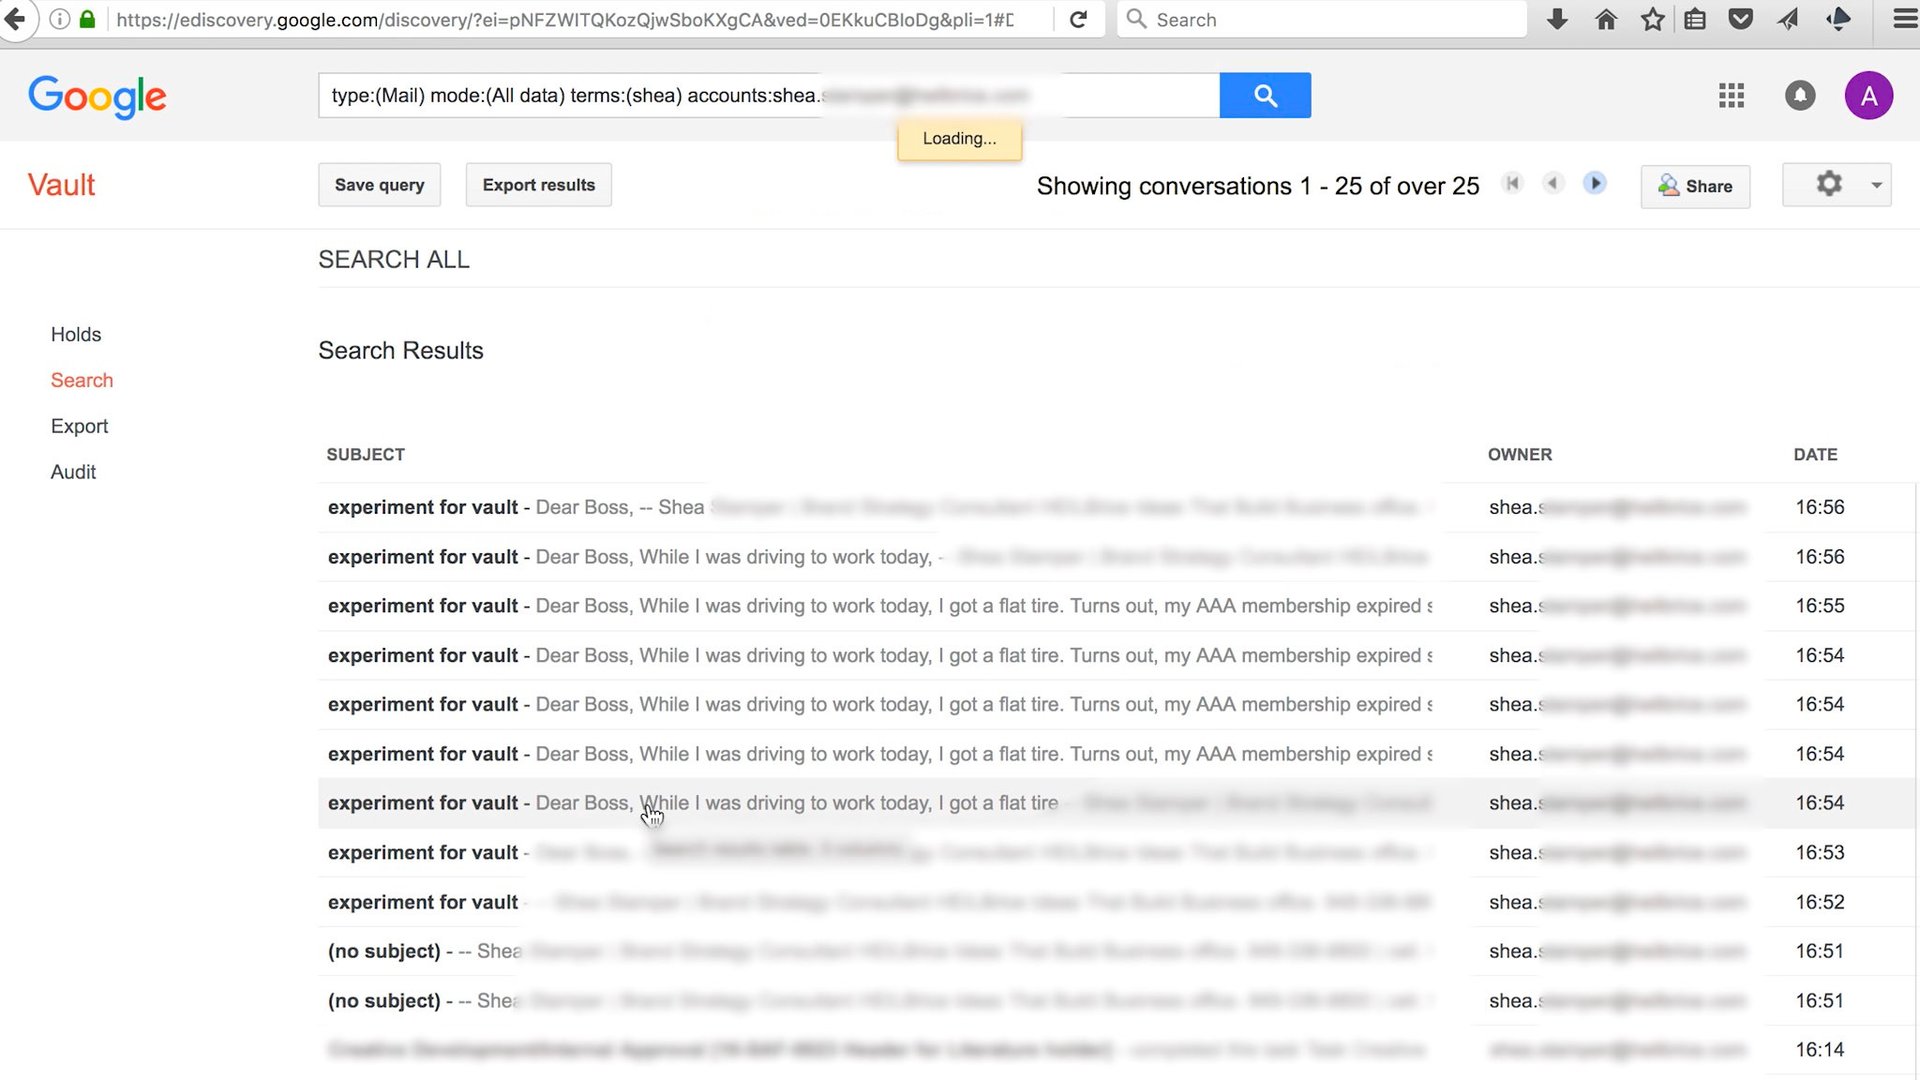Screen dimensions: 1920x1080
Task: Open browser downloads arrow icon
Action: coord(1557,19)
